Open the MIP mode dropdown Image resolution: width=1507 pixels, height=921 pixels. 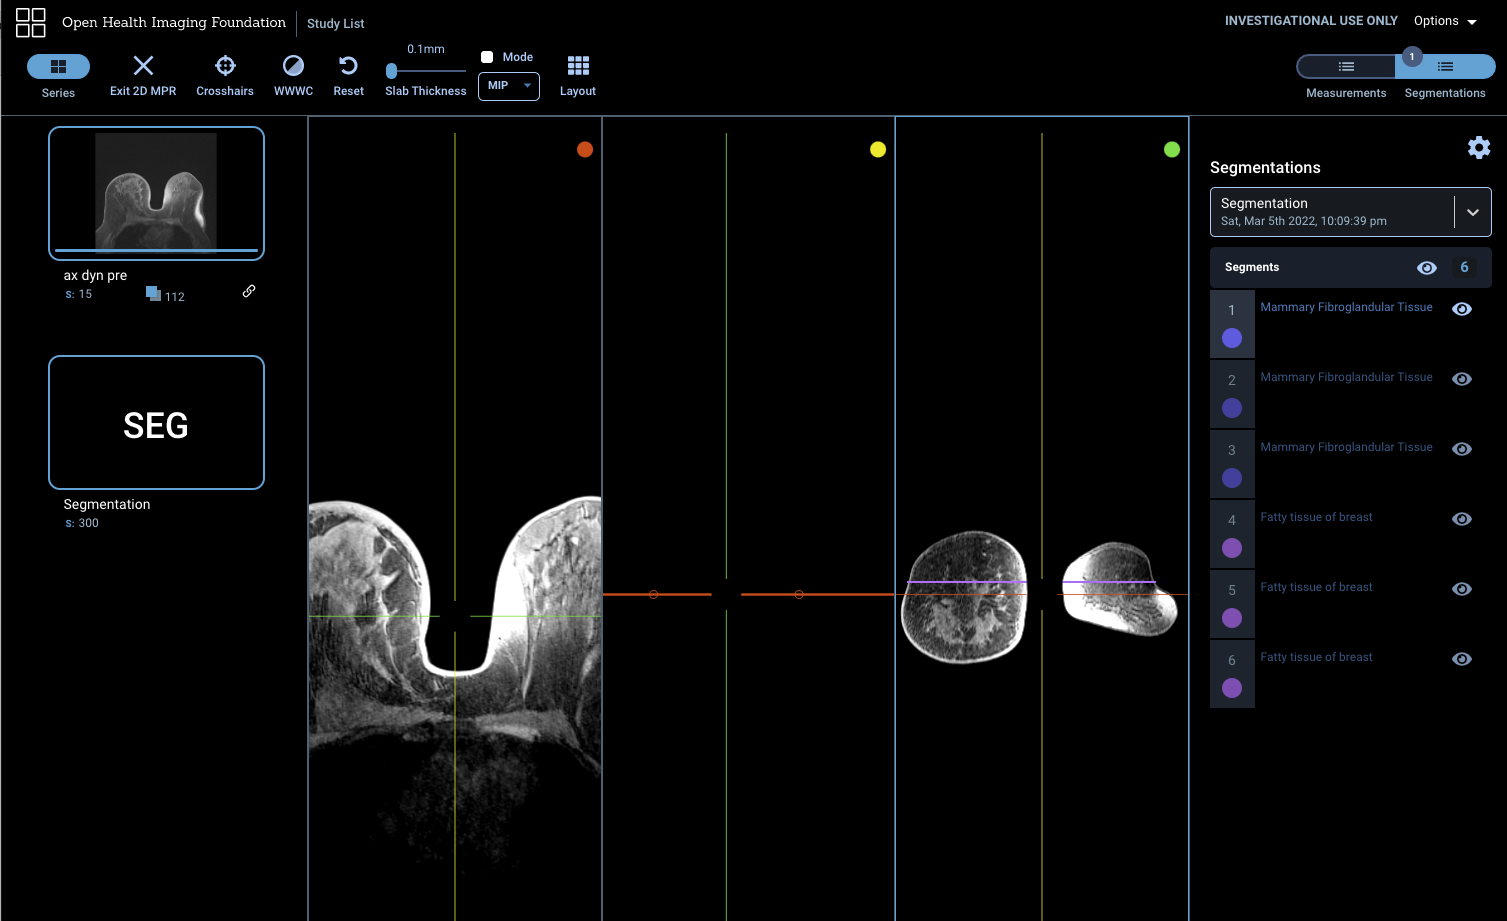508,86
